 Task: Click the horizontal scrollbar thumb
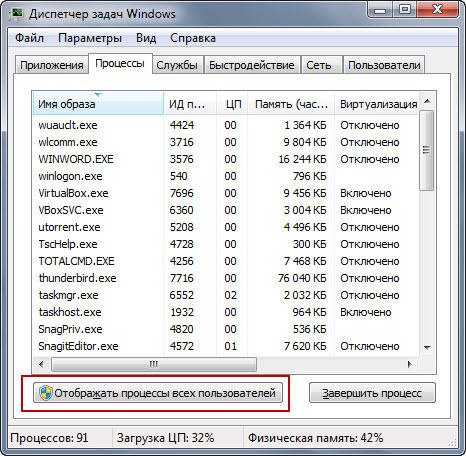pos(154,364)
